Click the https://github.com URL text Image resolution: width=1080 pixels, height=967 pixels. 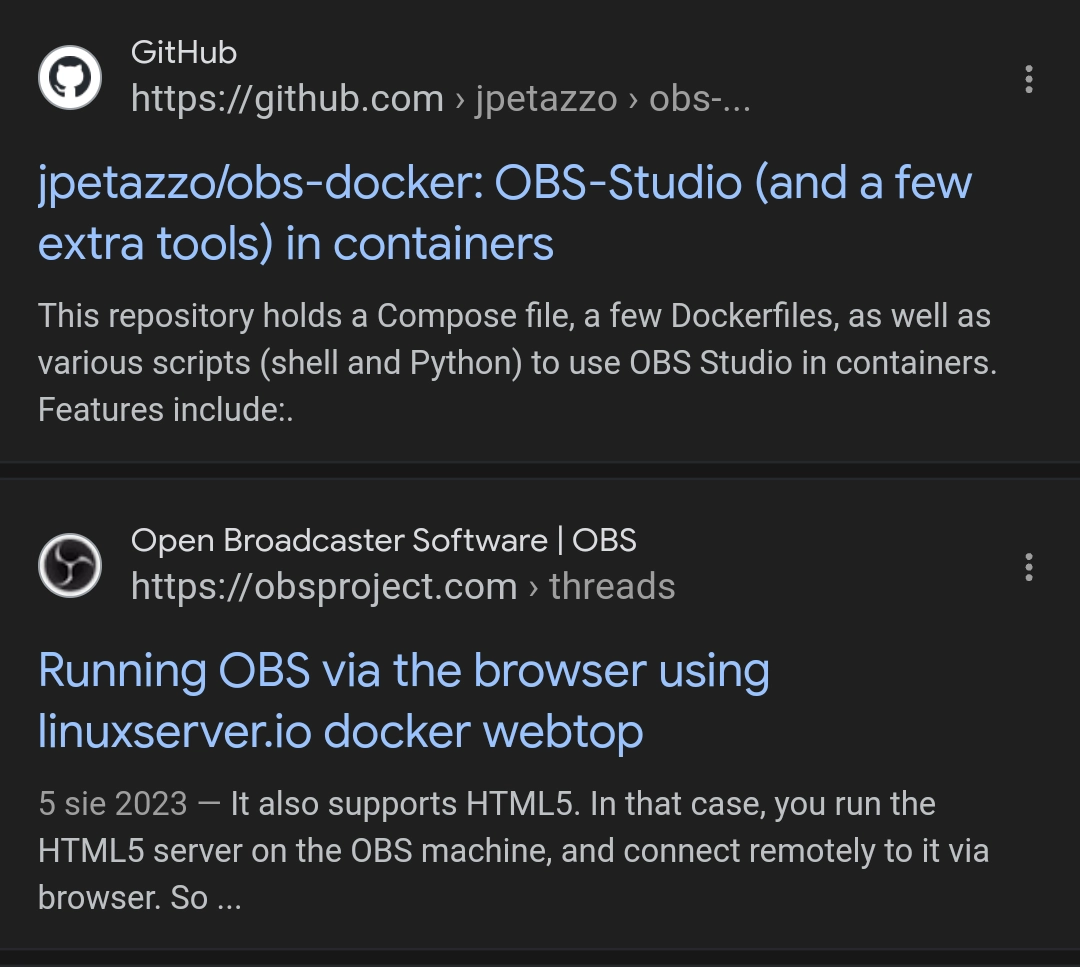click(287, 99)
